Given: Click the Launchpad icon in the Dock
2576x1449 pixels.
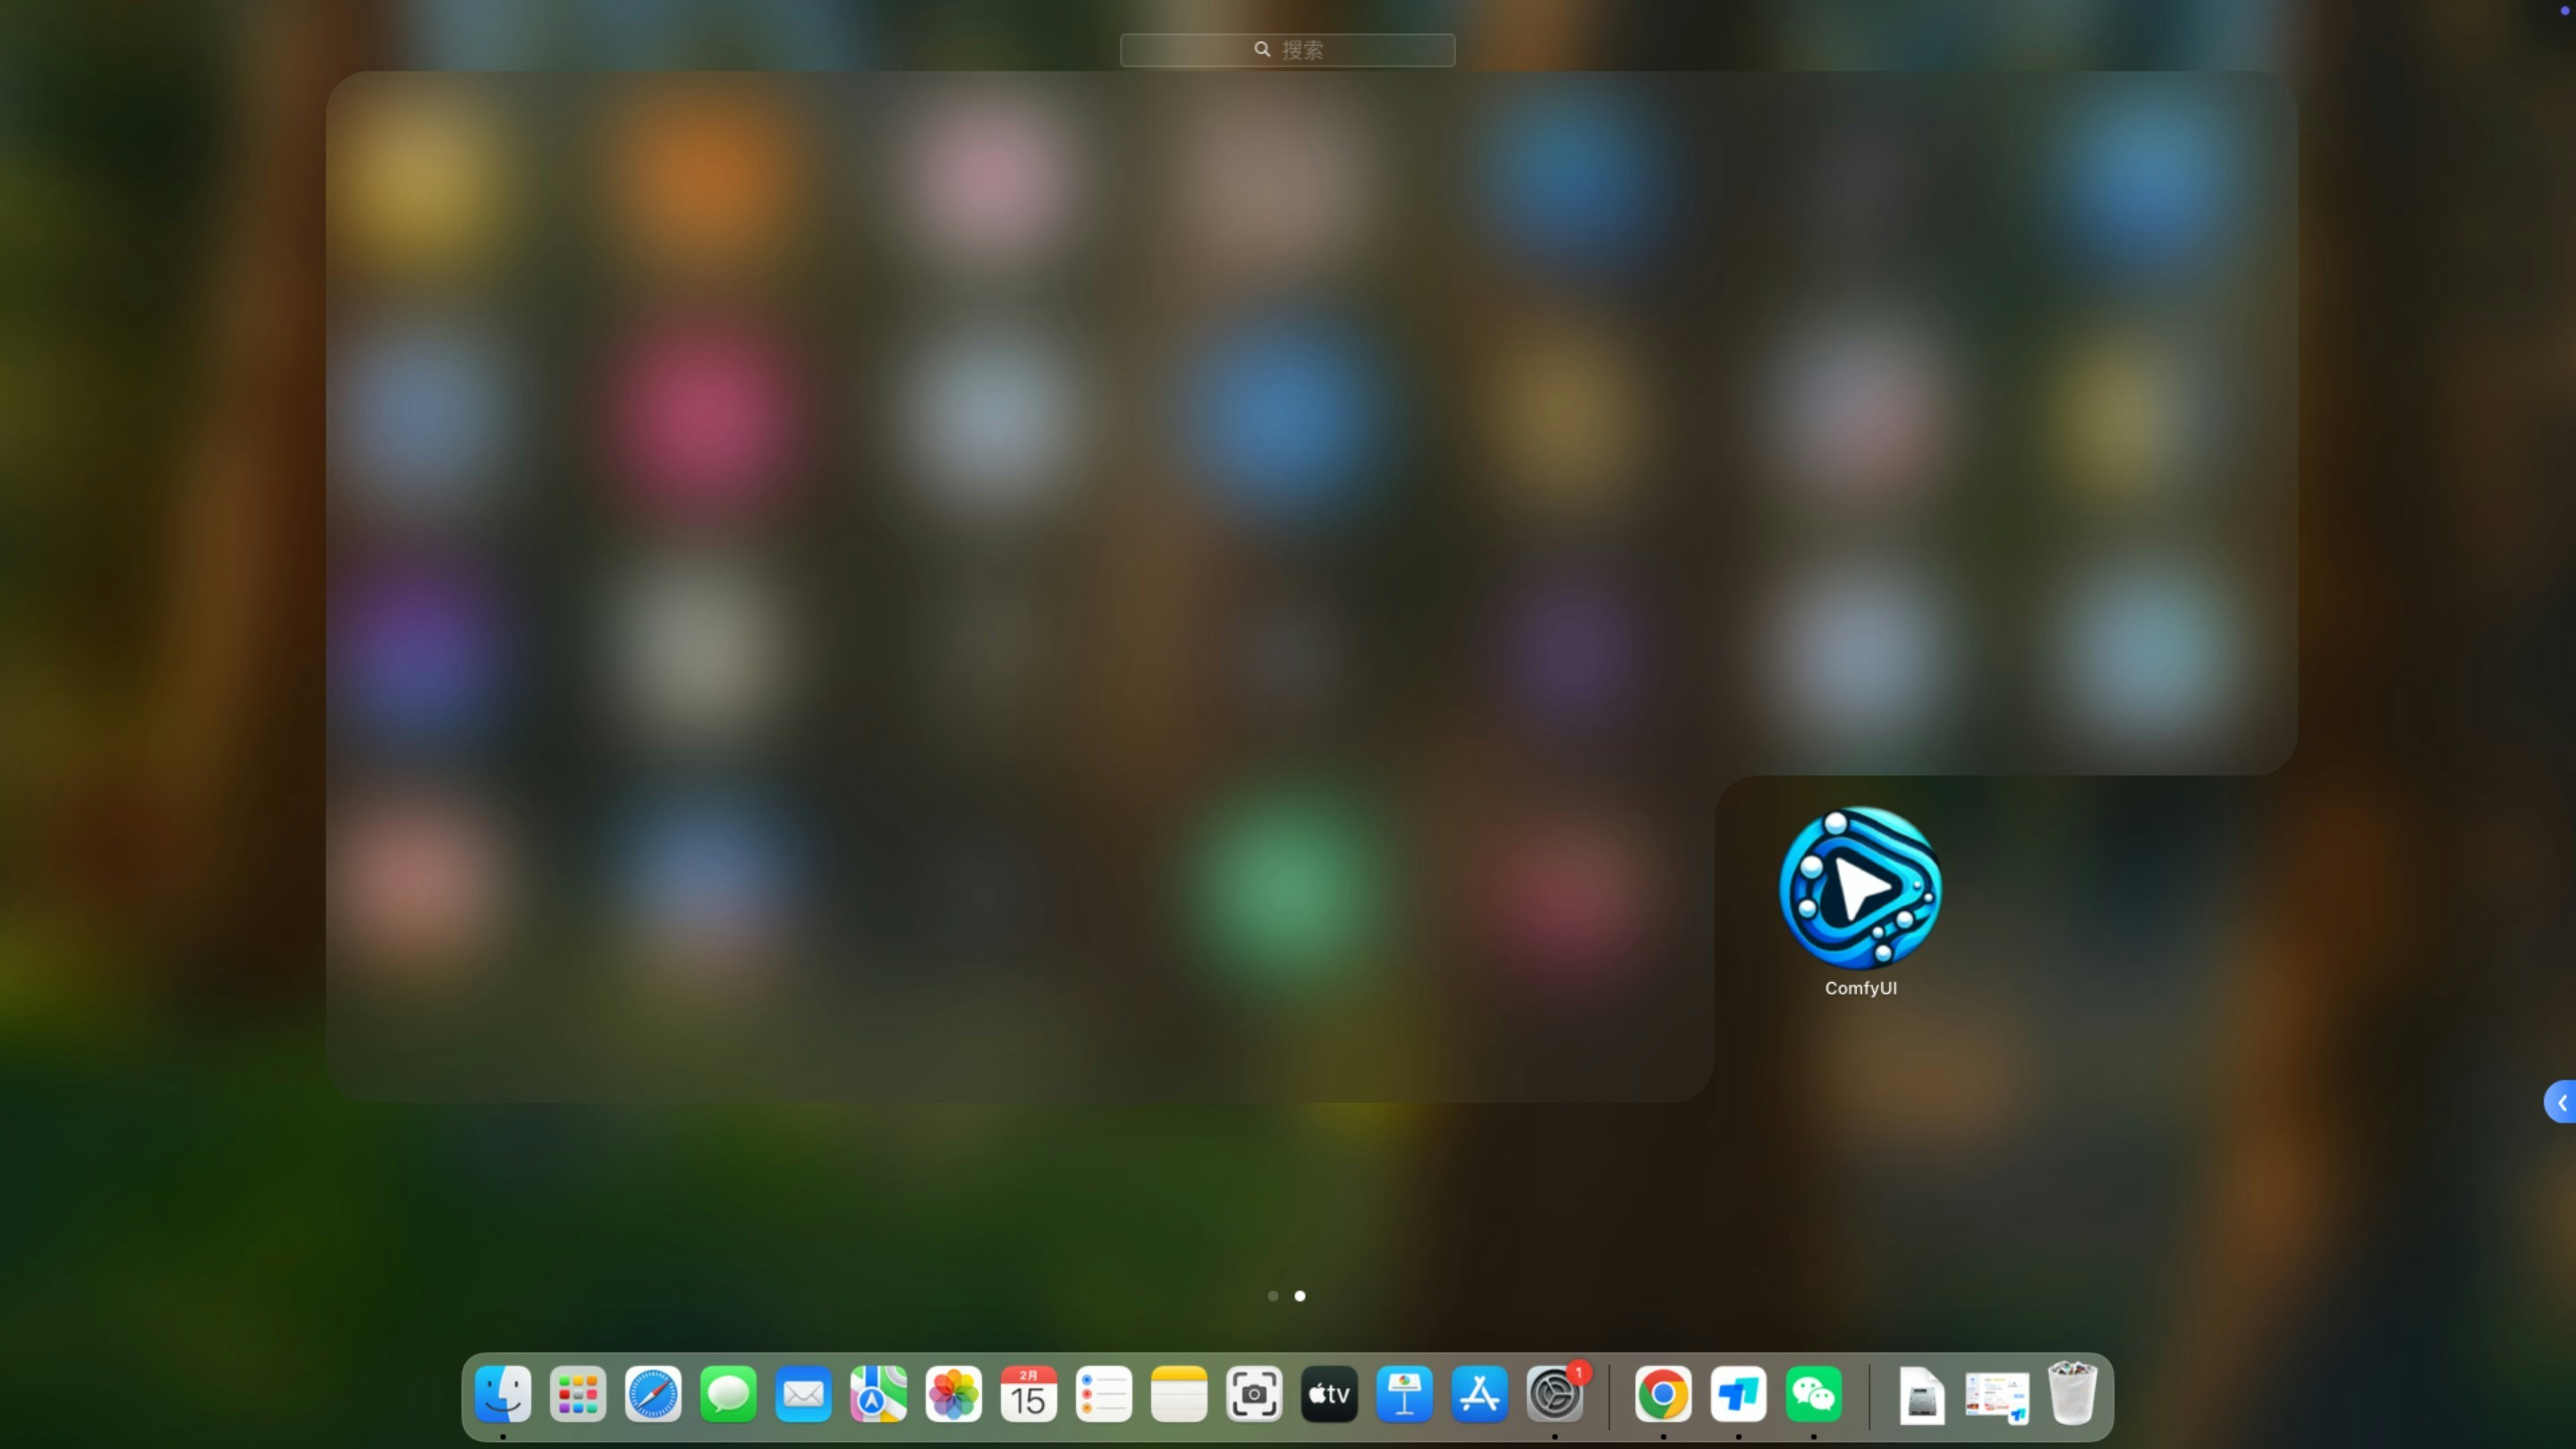Looking at the screenshot, I should [578, 1394].
